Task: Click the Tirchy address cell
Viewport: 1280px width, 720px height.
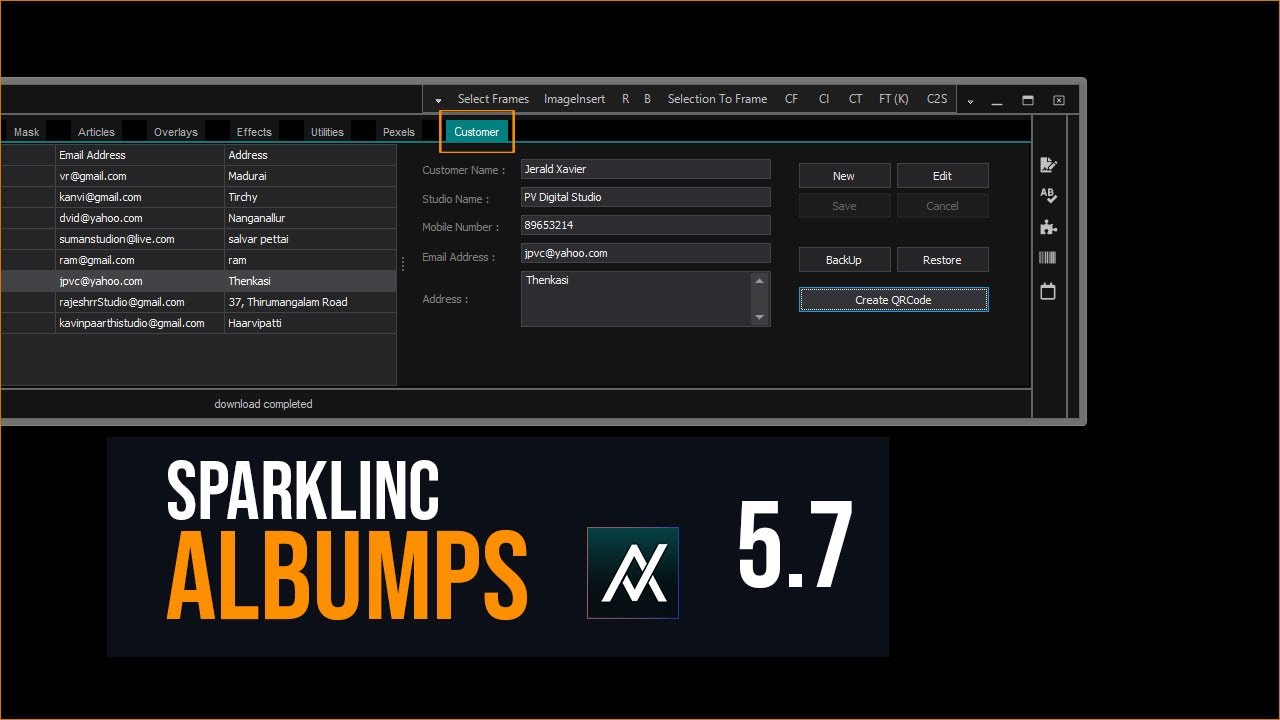Action: [x=310, y=197]
